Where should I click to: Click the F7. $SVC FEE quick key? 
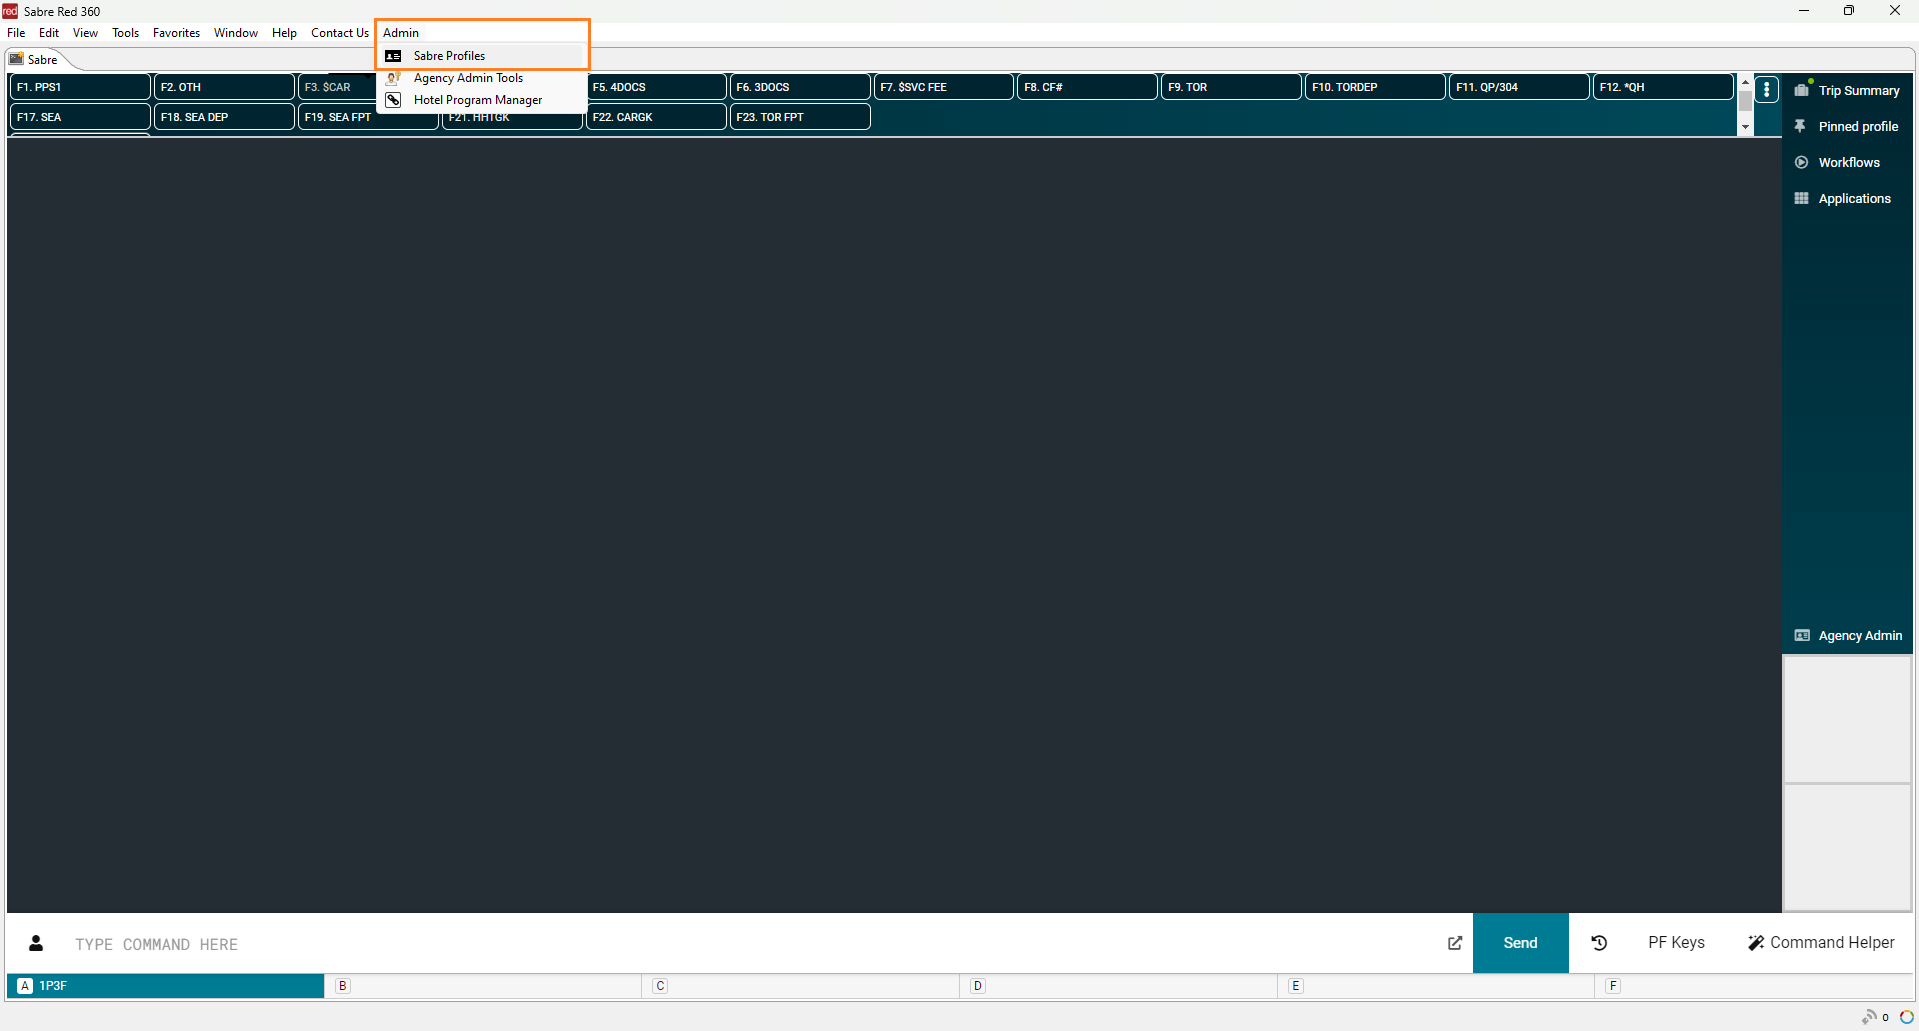click(944, 87)
